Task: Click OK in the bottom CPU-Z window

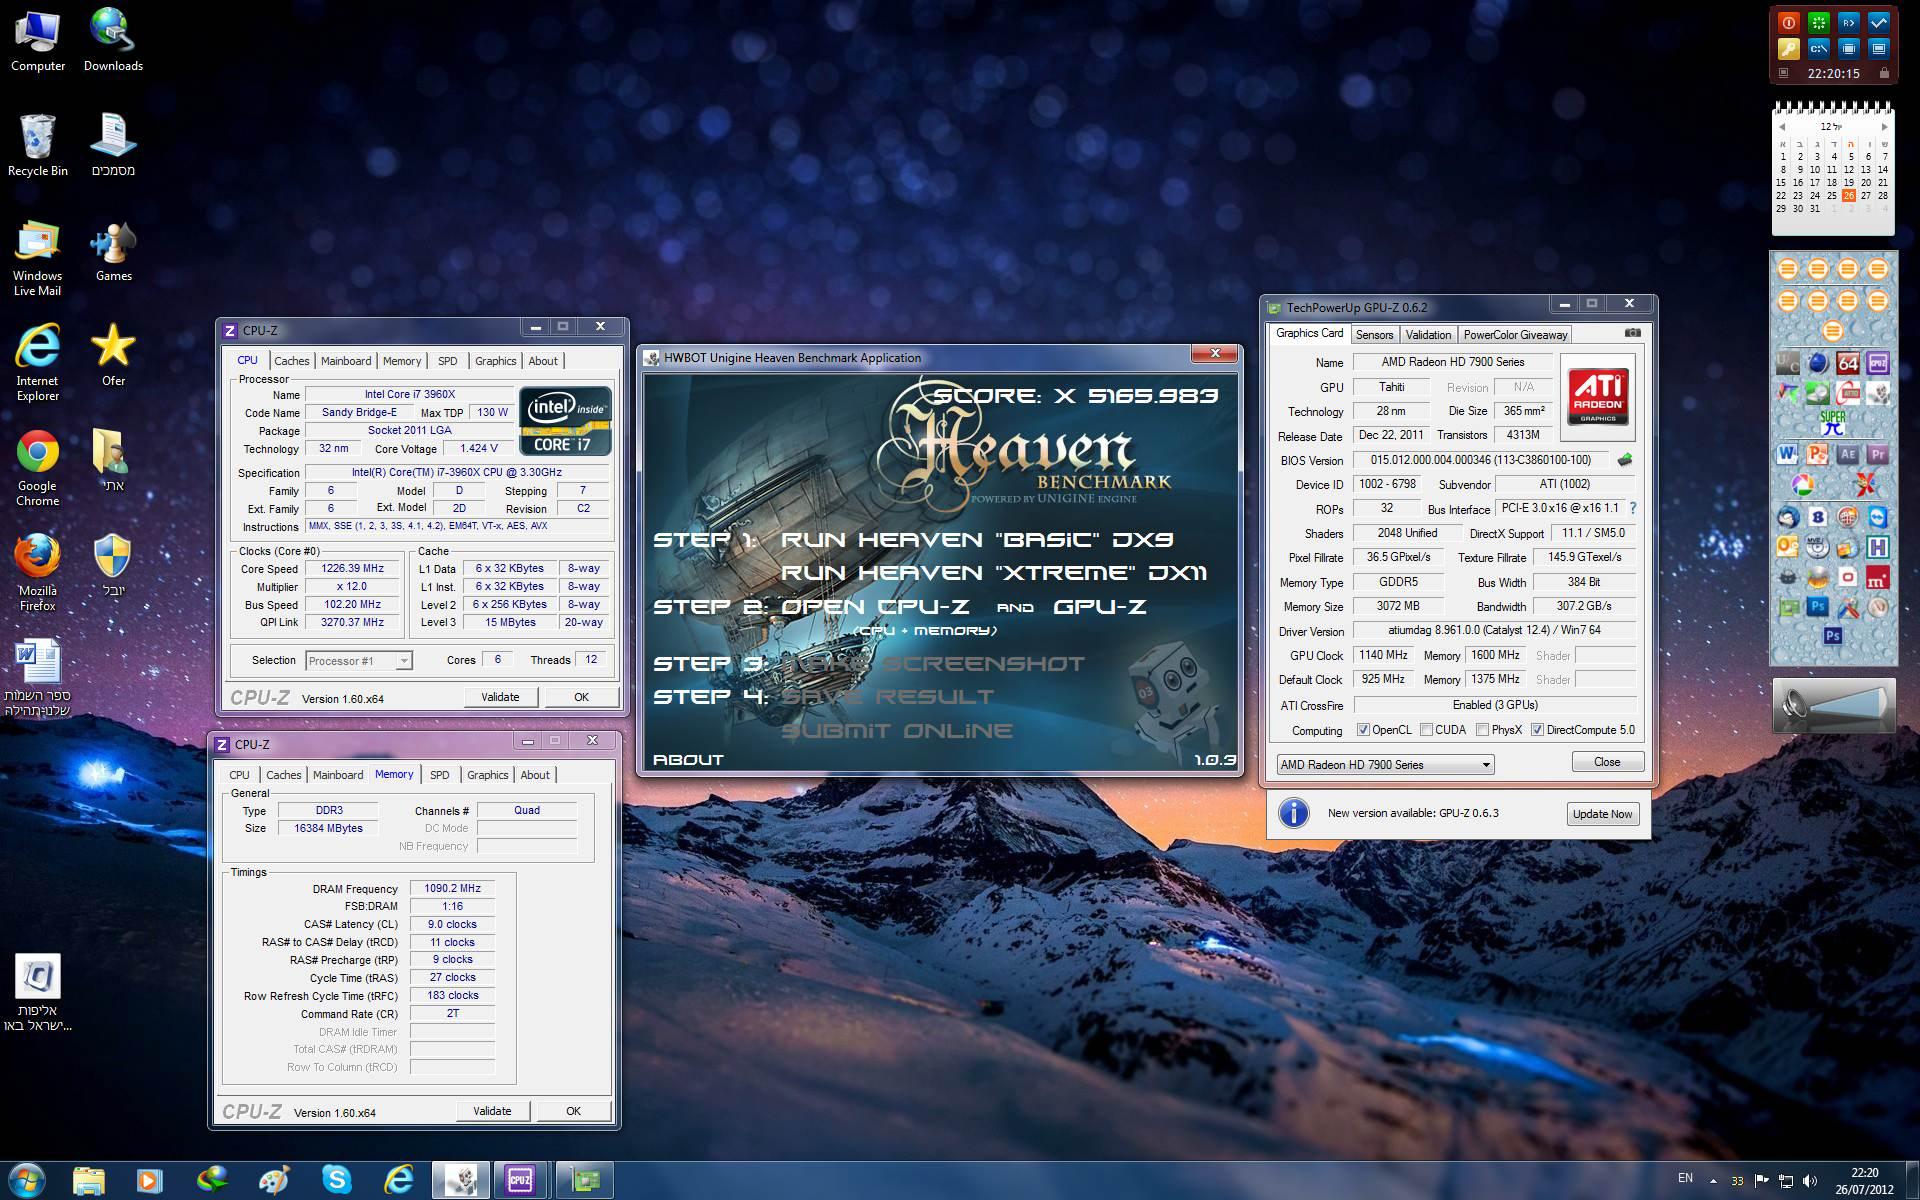Action: pyautogui.click(x=573, y=1111)
